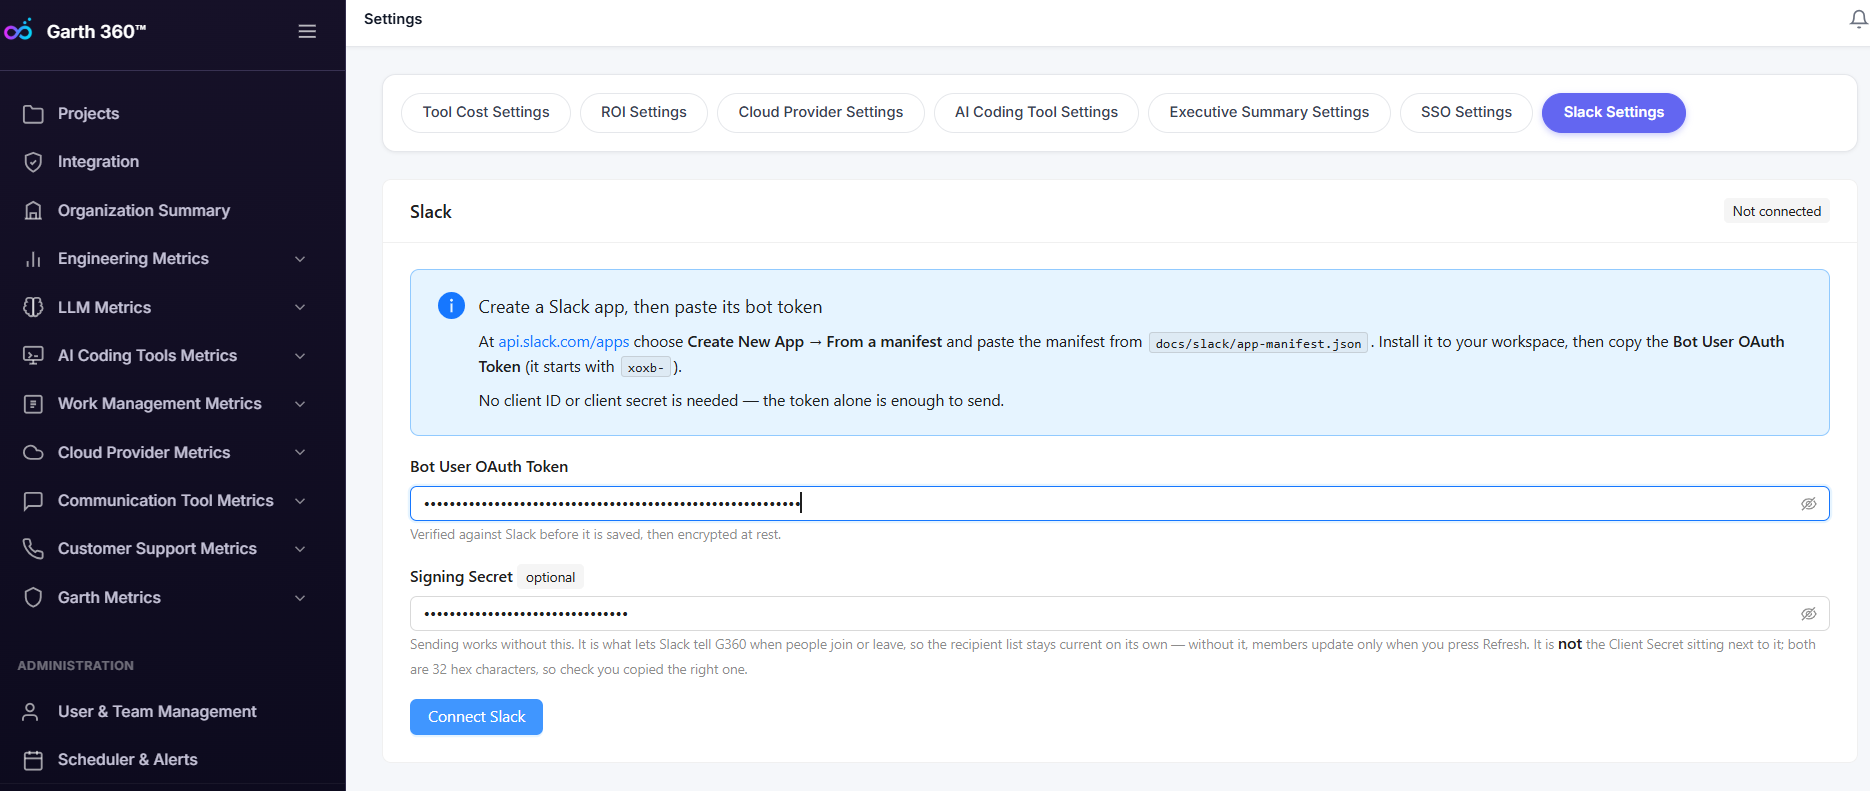Click the LLM Metrics brain icon
The height and width of the screenshot is (791, 1870).
(33, 307)
